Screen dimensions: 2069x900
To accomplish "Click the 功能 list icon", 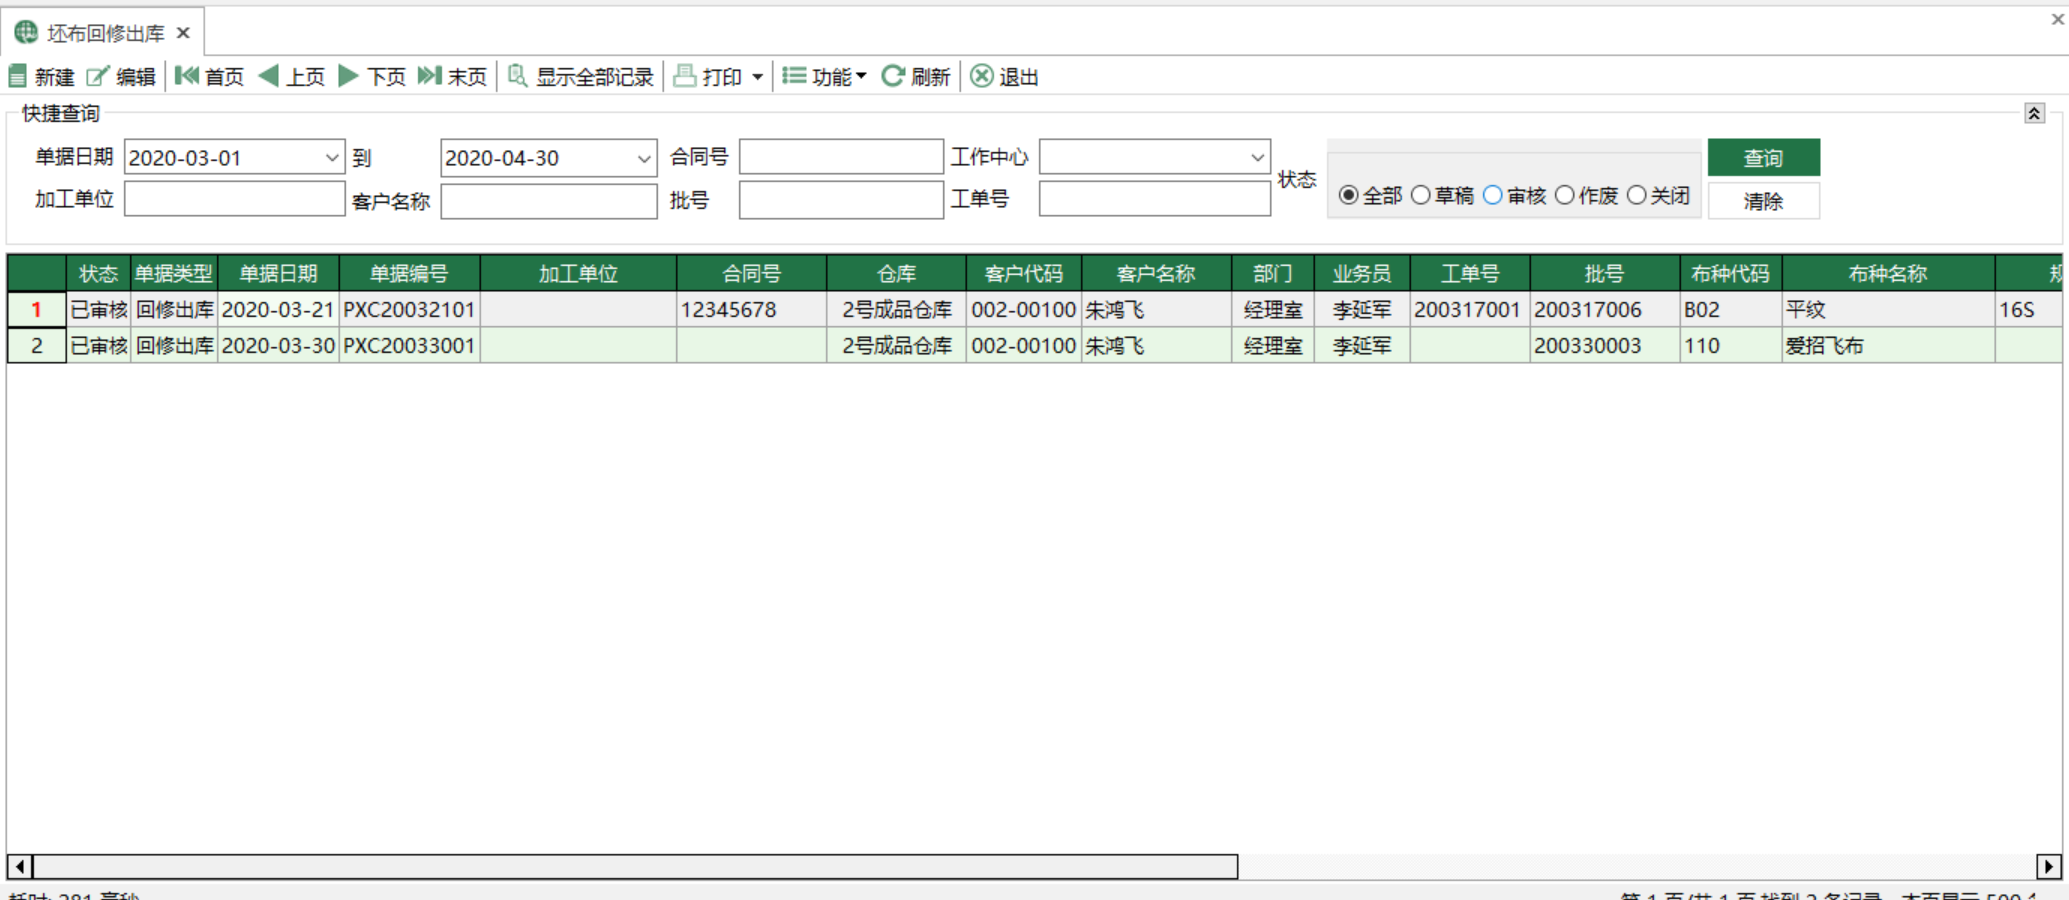I will pyautogui.click(x=794, y=76).
